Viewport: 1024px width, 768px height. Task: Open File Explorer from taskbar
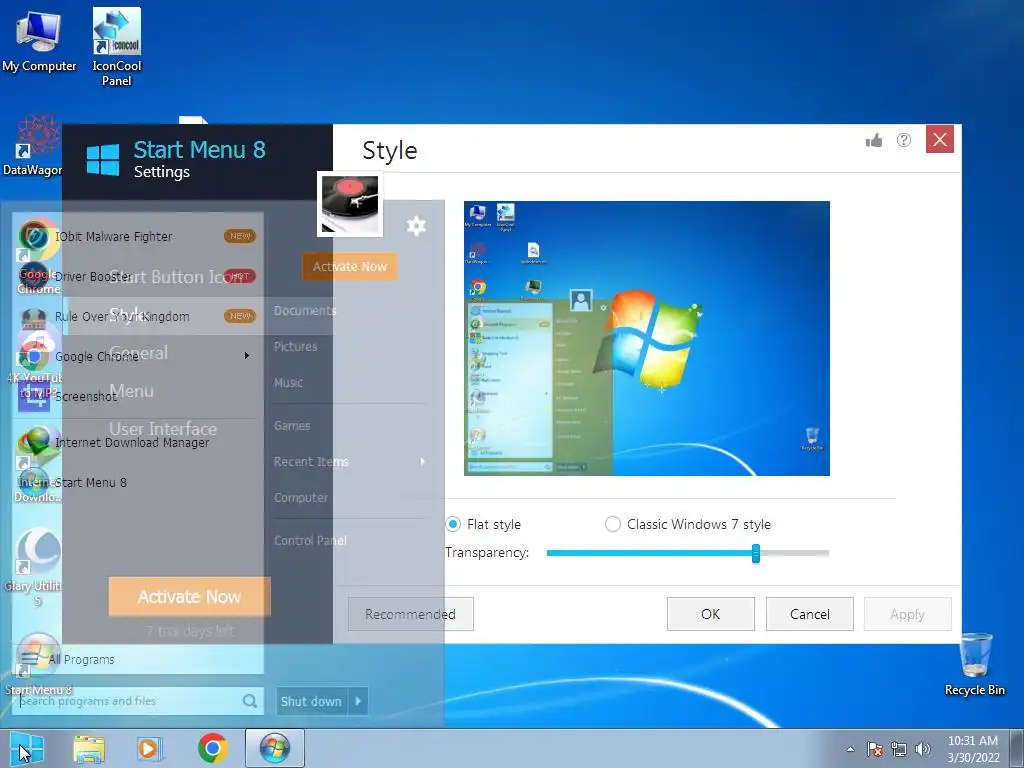89,748
